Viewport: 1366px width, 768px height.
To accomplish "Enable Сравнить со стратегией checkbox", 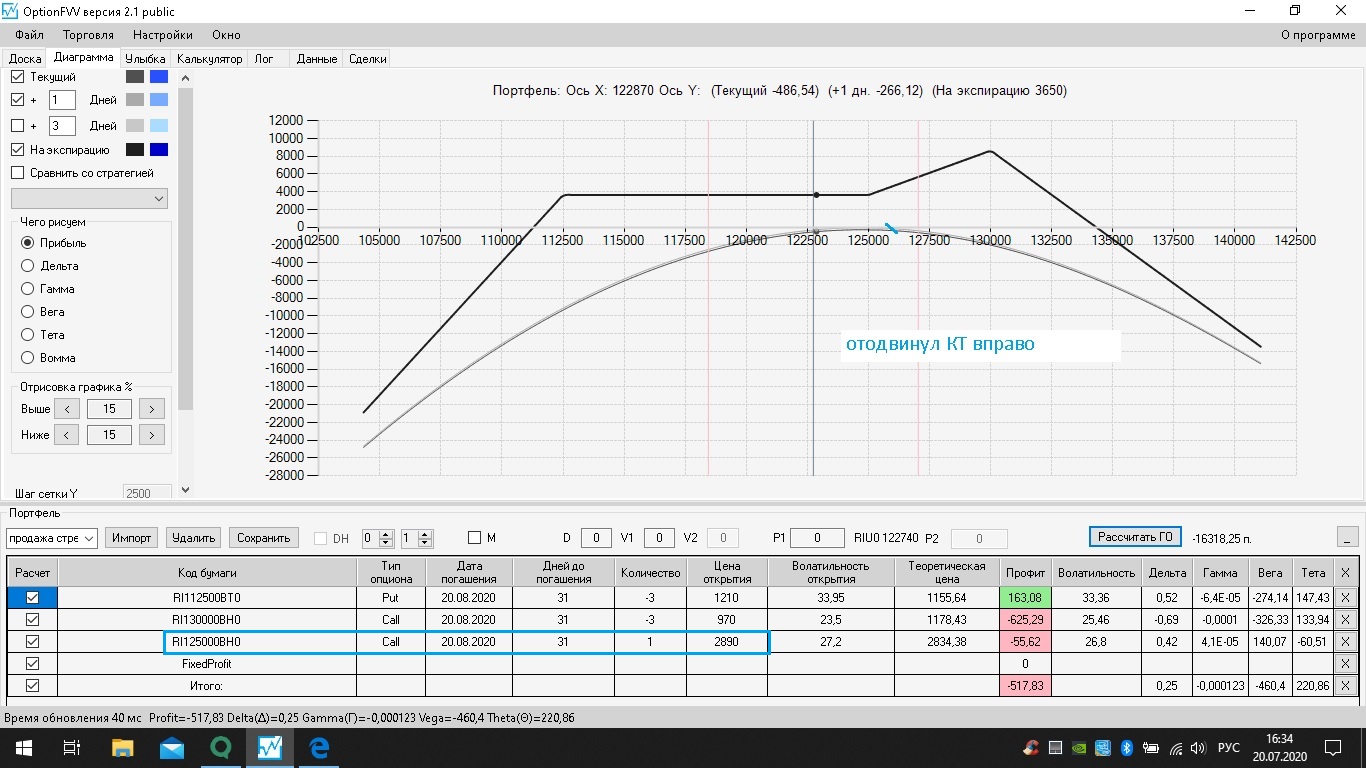I will click(17, 173).
